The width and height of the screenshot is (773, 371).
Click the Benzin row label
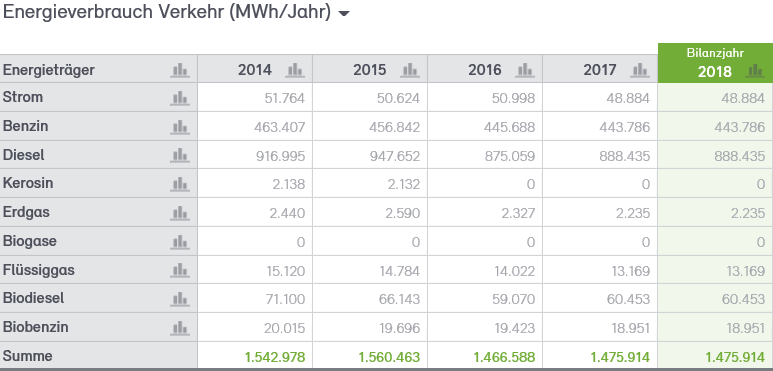pyautogui.click(x=26, y=126)
